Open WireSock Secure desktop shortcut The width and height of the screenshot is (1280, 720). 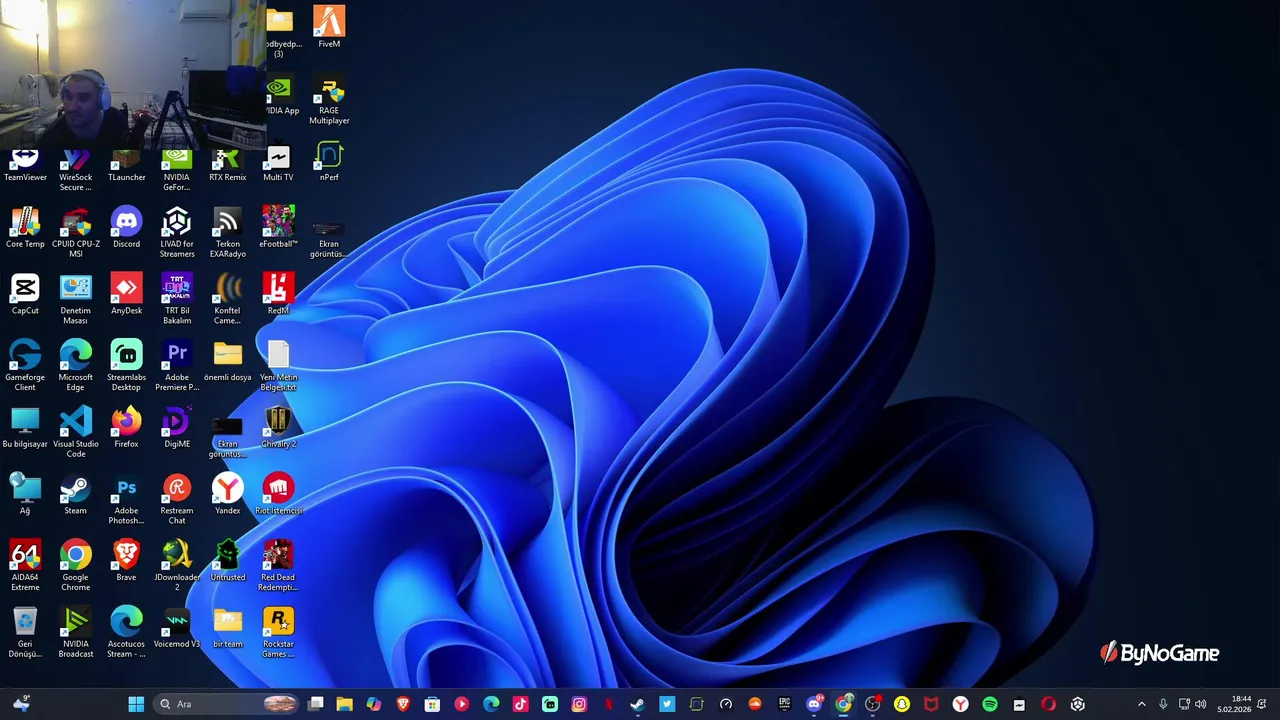pos(75,170)
